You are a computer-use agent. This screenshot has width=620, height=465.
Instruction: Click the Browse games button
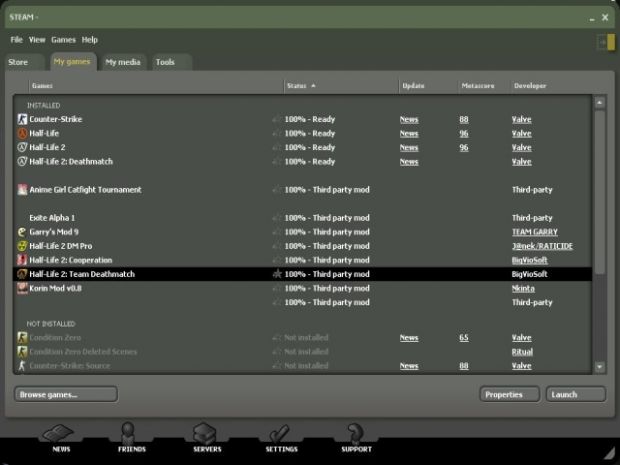pyautogui.click(x=66, y=394)
